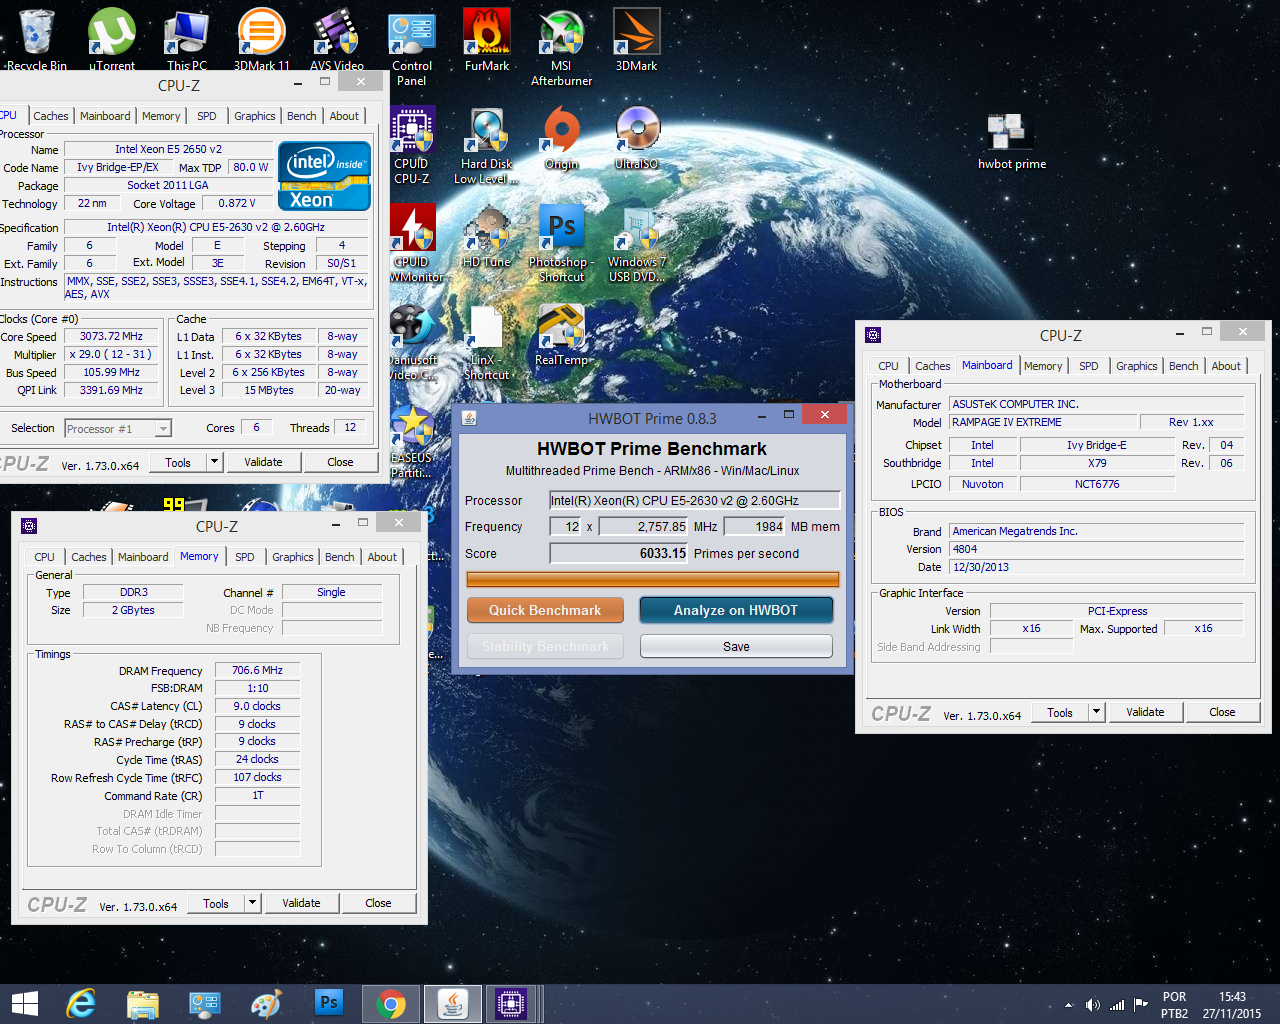The width and height of the screenshot is (1280, 1024).
Task: Click the HWBOT Prime orange progress bar
Action: pyautogui.click(x=652, y=579)
